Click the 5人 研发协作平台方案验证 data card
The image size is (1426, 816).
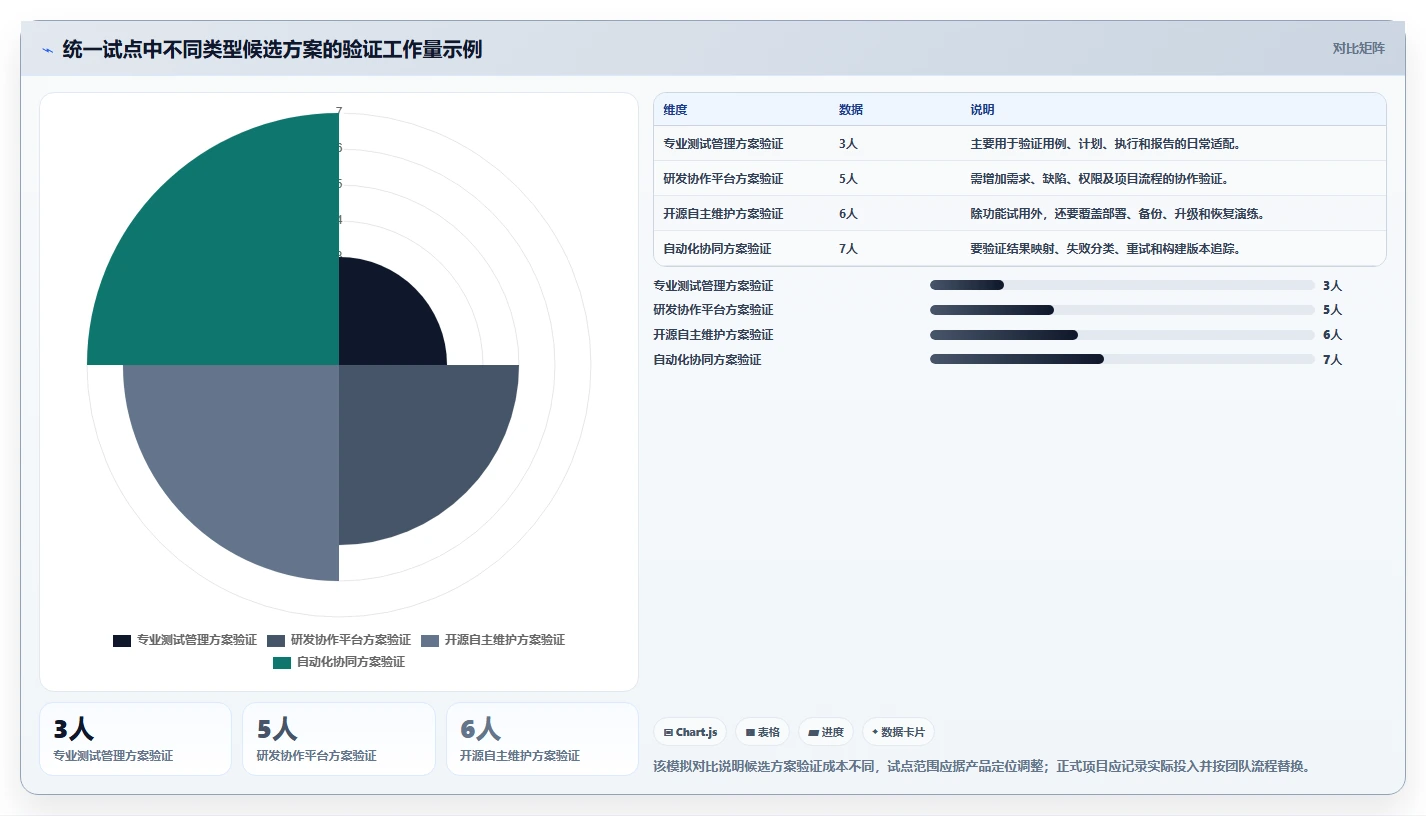tap(339, 739)
